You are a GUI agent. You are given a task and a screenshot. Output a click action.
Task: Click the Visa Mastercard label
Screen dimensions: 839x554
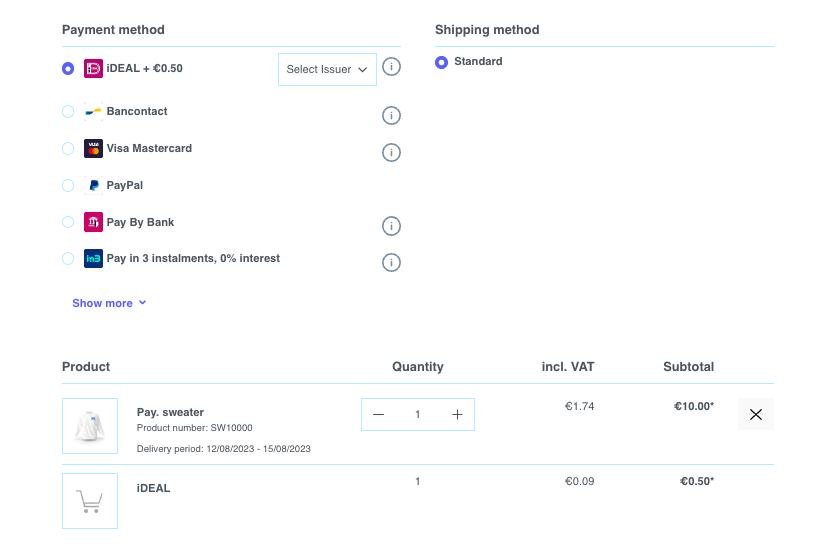click(149, 148)
